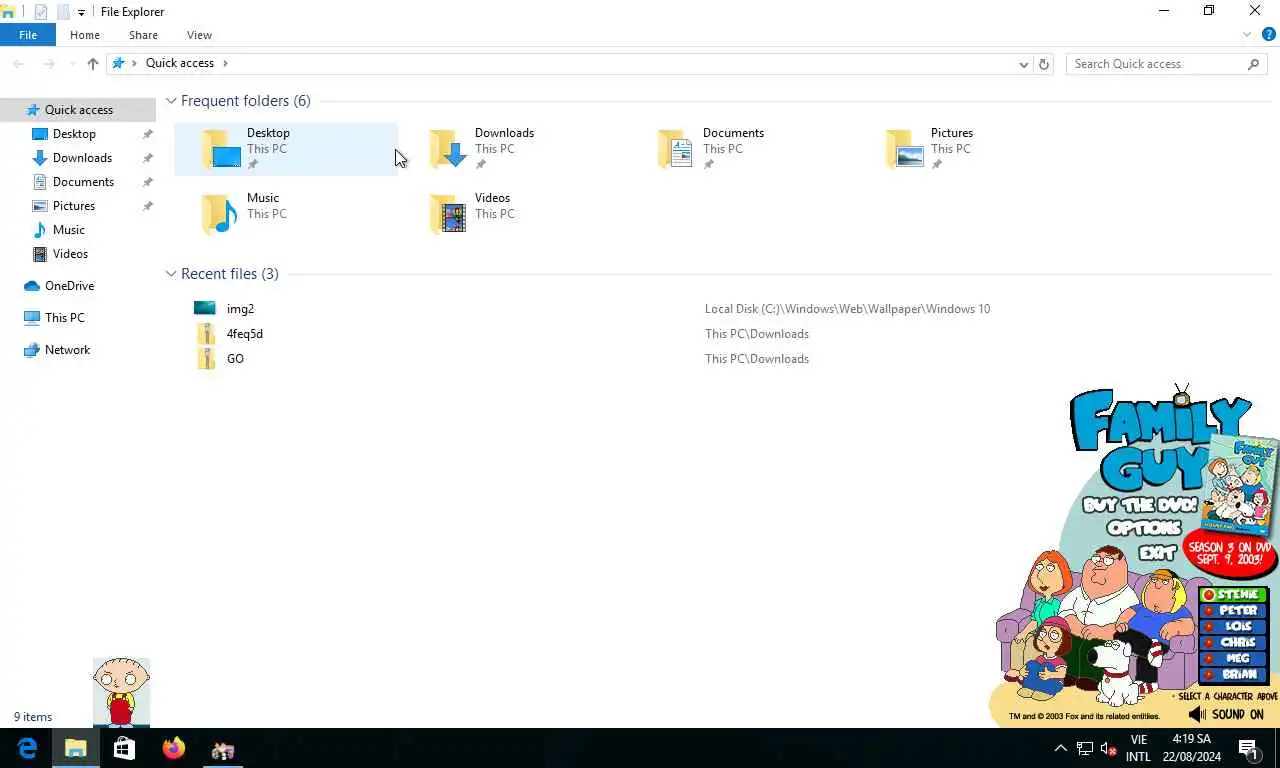Viewport: 1280px width, 768px height.
Task: Open Microsoft Edge from the taskbar
Action: 27,748
